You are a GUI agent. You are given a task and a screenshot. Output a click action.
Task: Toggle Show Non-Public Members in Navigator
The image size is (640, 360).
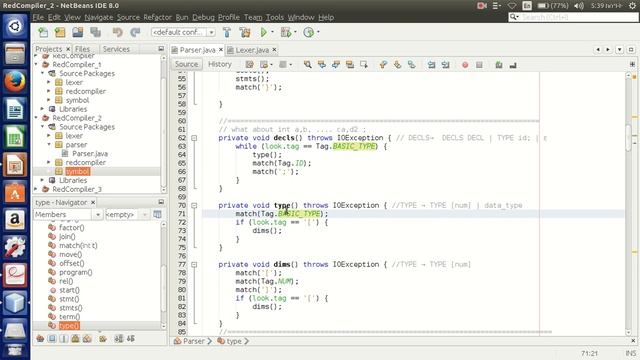pyautogui.click(x=76, y=338)
